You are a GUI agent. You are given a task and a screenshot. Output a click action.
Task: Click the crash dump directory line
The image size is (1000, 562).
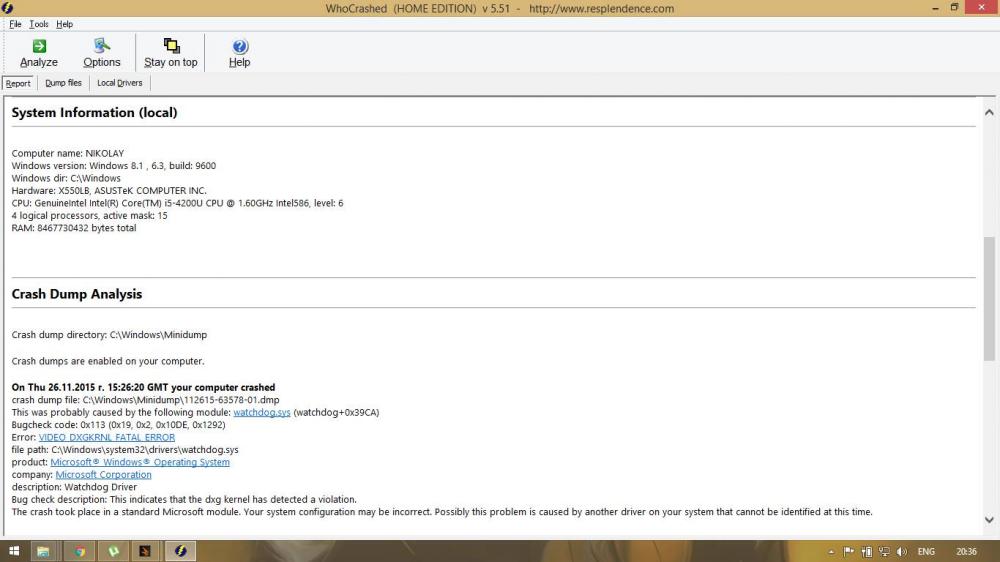(109, 335)
